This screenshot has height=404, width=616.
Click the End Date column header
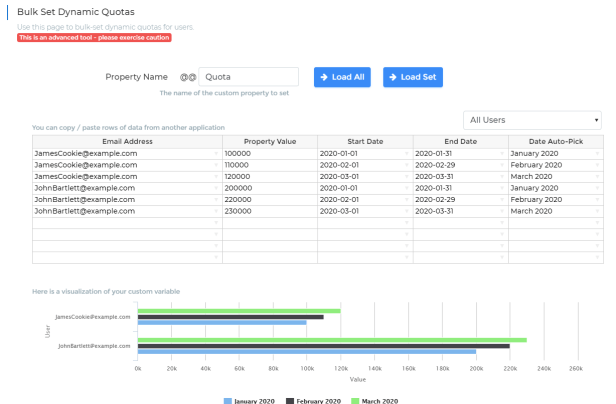click(460, 141)
